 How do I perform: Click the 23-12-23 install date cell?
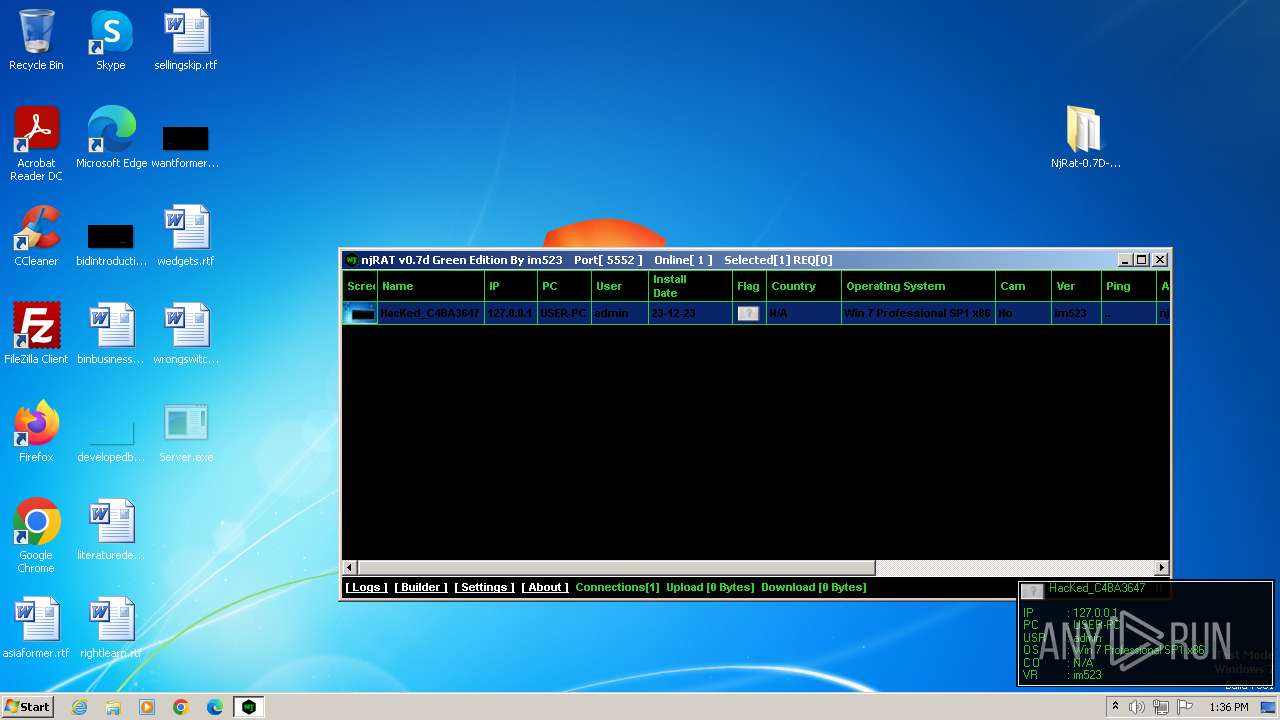(690, 313)
